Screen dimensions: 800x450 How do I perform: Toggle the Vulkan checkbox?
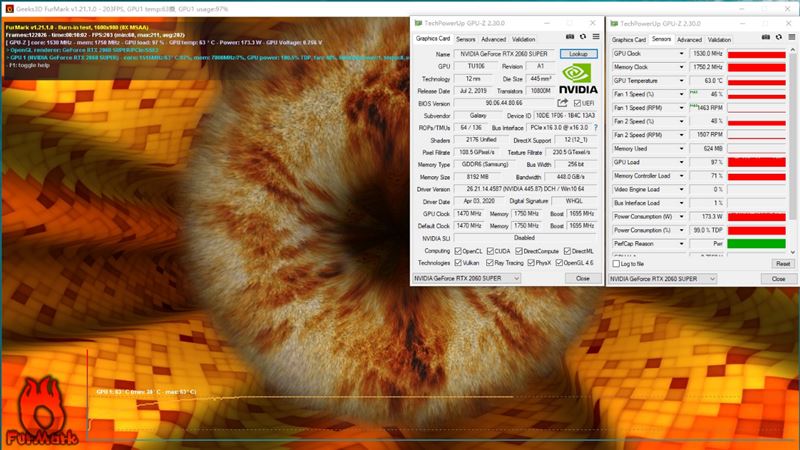pyautogui.click(x=458, y=263)
